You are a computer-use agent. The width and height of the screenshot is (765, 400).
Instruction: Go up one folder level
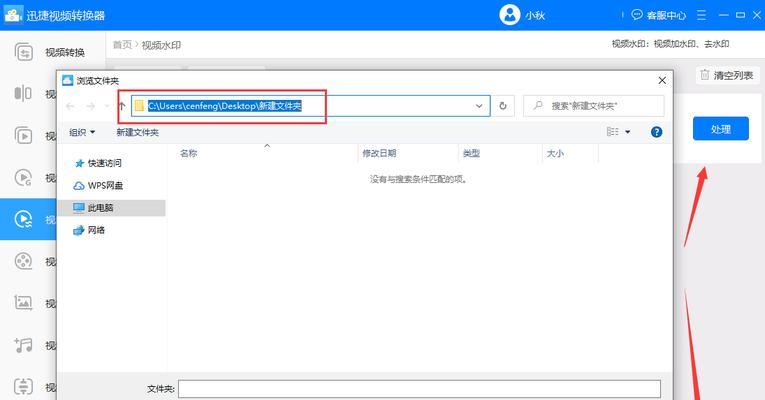click(x=122, y=106)
